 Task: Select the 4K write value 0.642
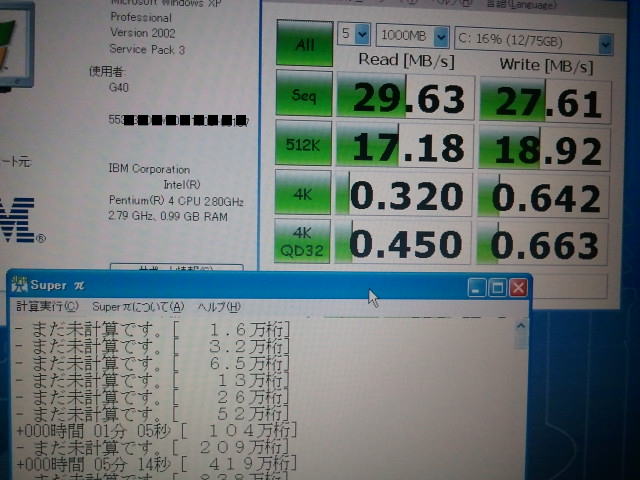coord(543,196)
